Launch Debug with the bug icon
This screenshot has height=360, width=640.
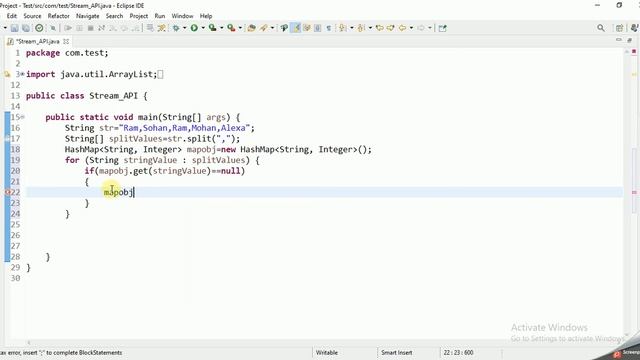pos(176,28)
